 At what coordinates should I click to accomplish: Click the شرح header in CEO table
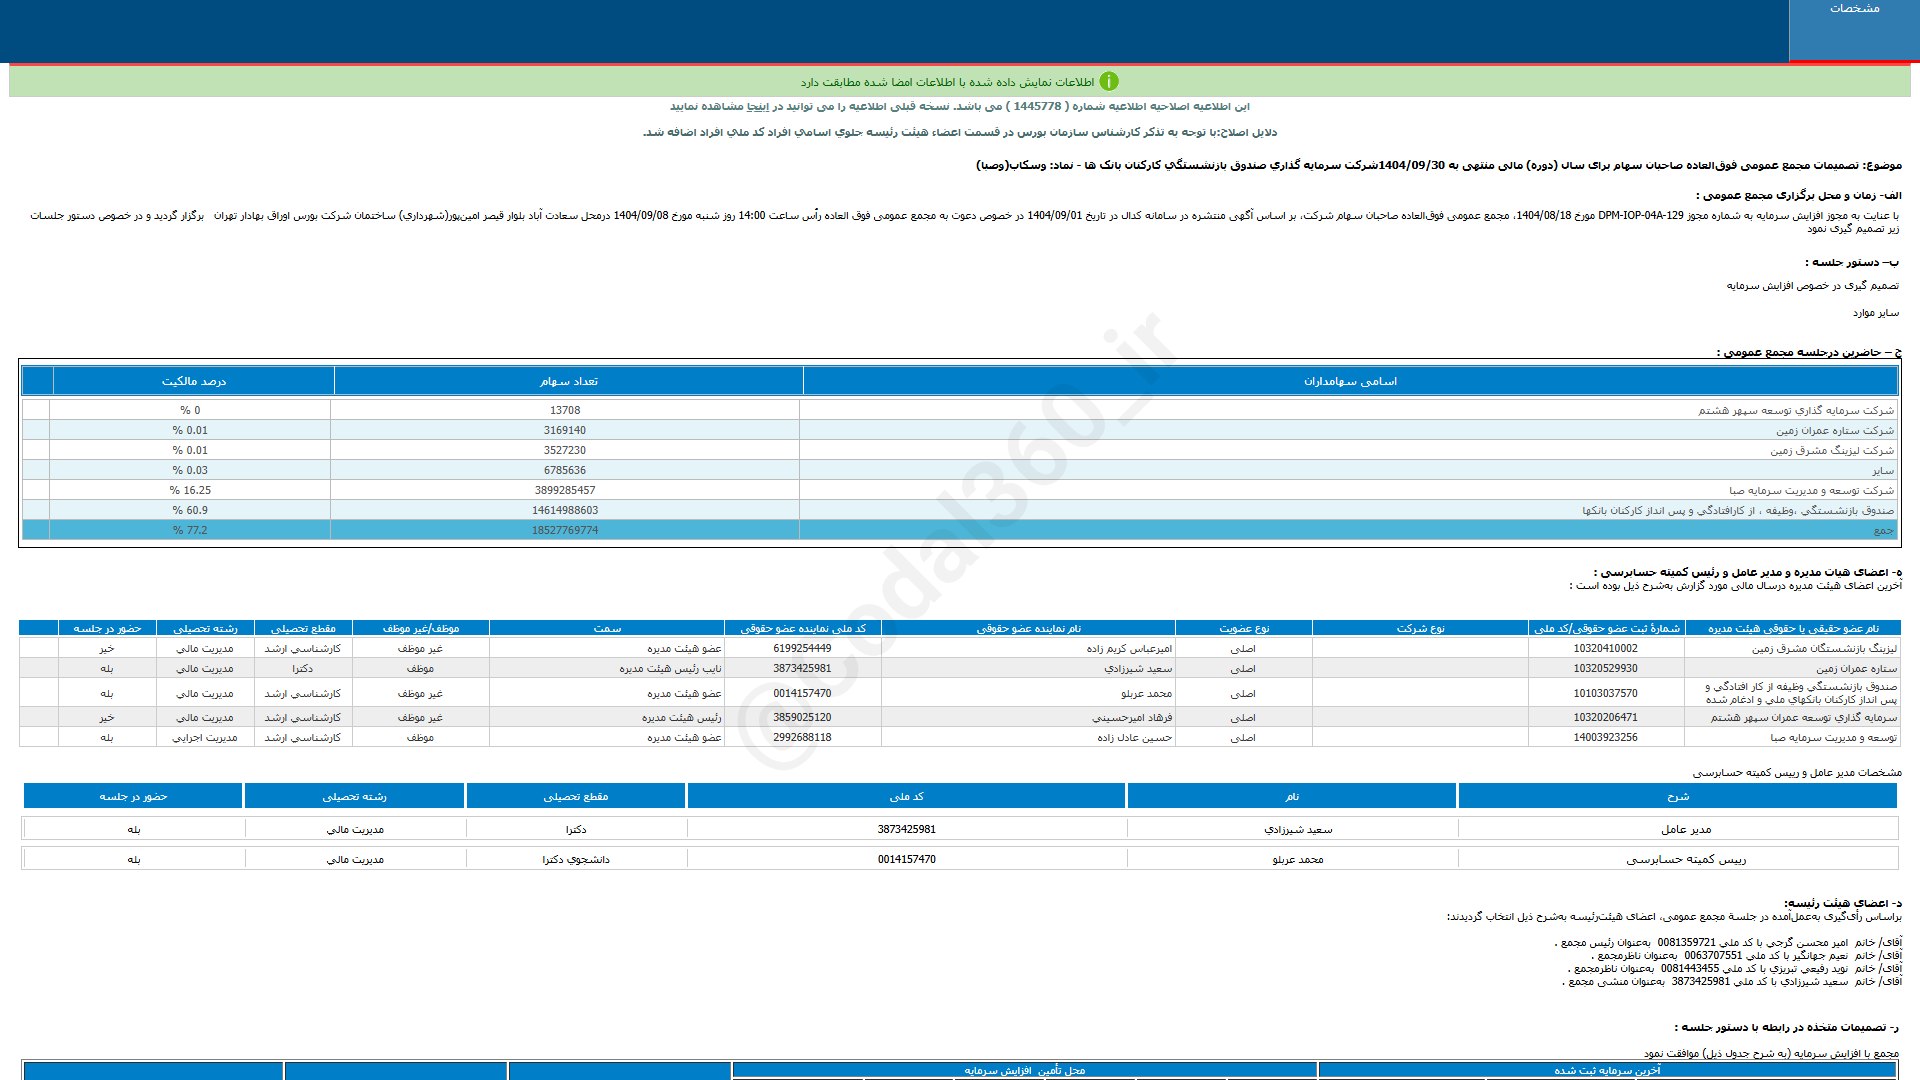click(x=1677, y=796)
